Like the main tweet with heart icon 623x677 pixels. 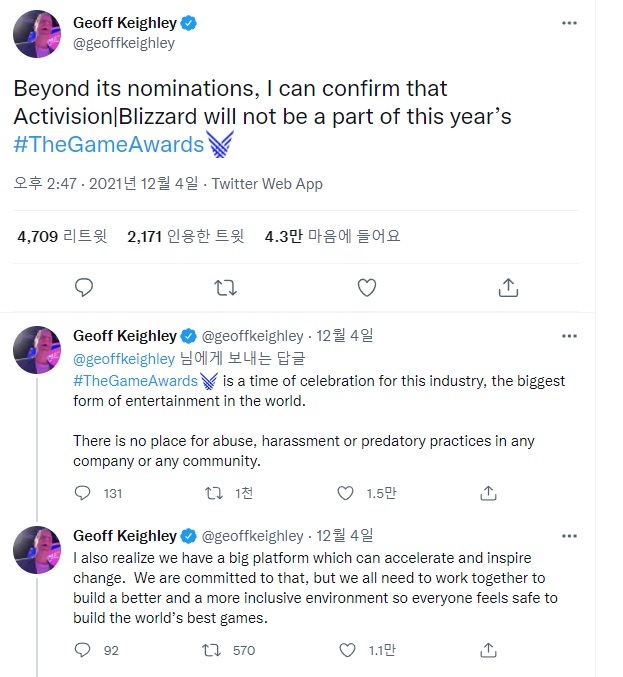[x=367, y=288]
